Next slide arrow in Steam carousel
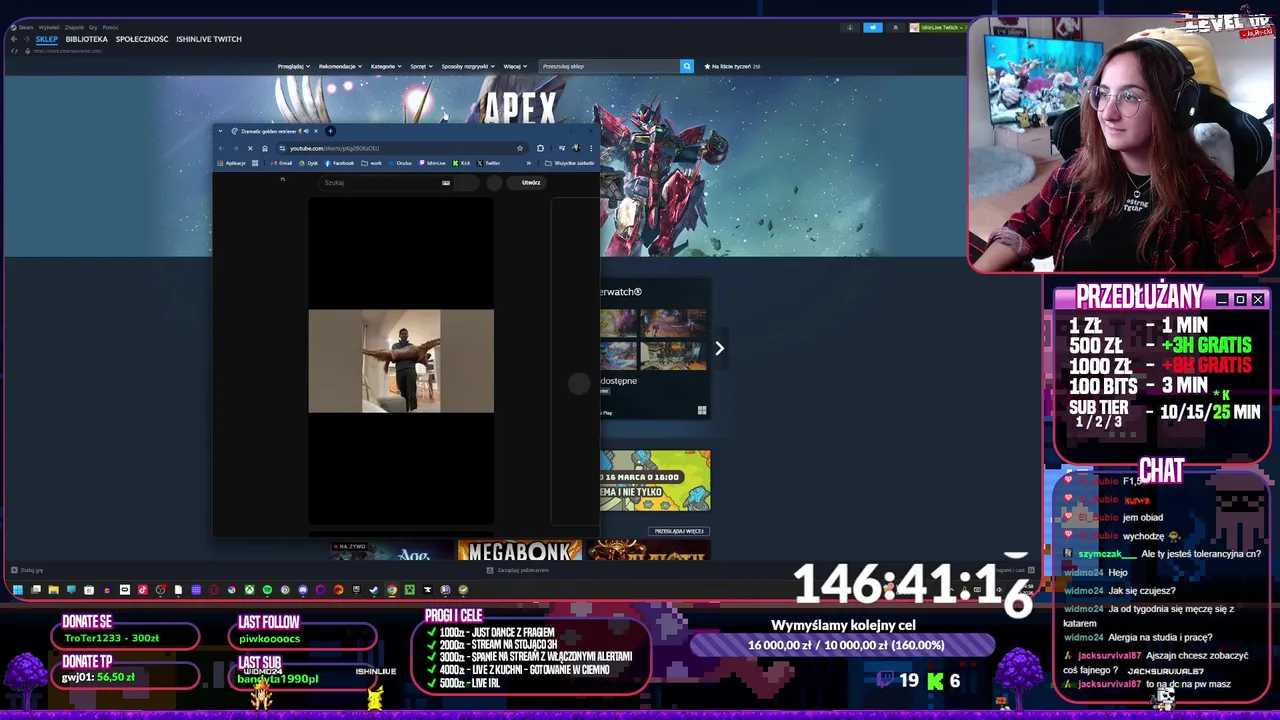Screen dimensions: 1280x720 tap(719, 348)
